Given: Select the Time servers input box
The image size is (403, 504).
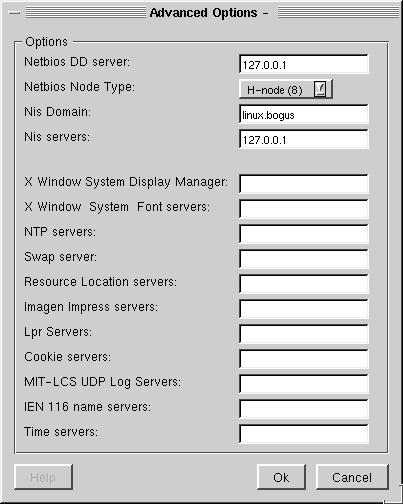Looking at the screenshot, I should pos(304,434).
